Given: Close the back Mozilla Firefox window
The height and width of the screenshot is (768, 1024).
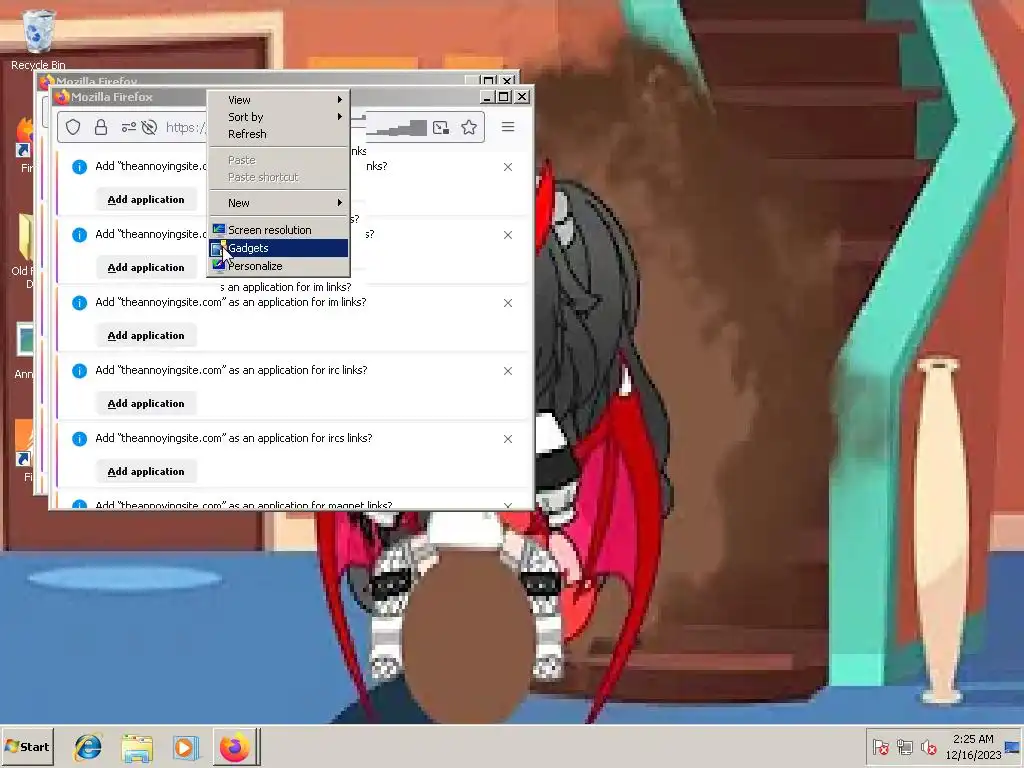Looking at the screenshot, I should [507, 80].
